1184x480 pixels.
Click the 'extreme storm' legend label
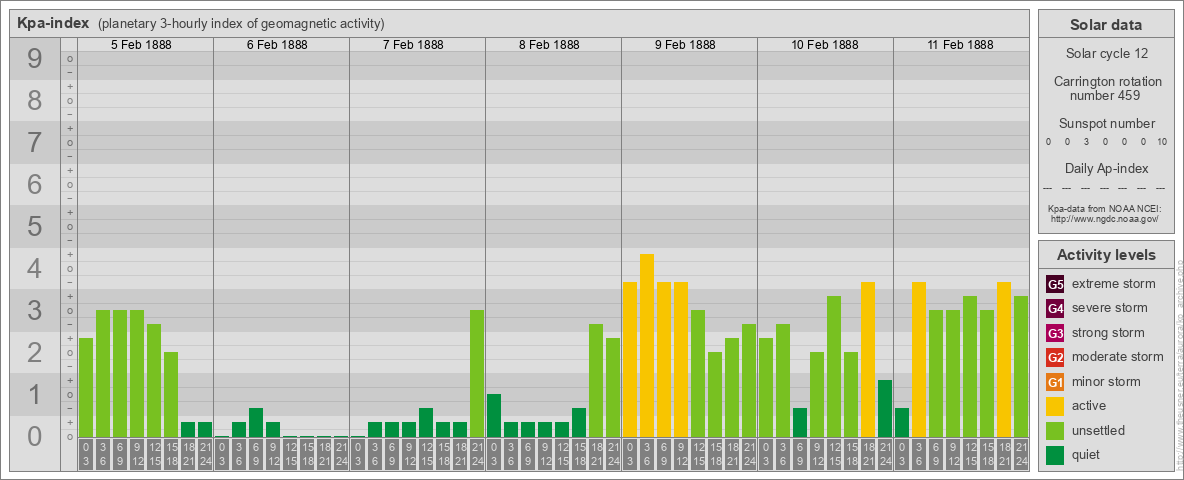click(1113, 284)
